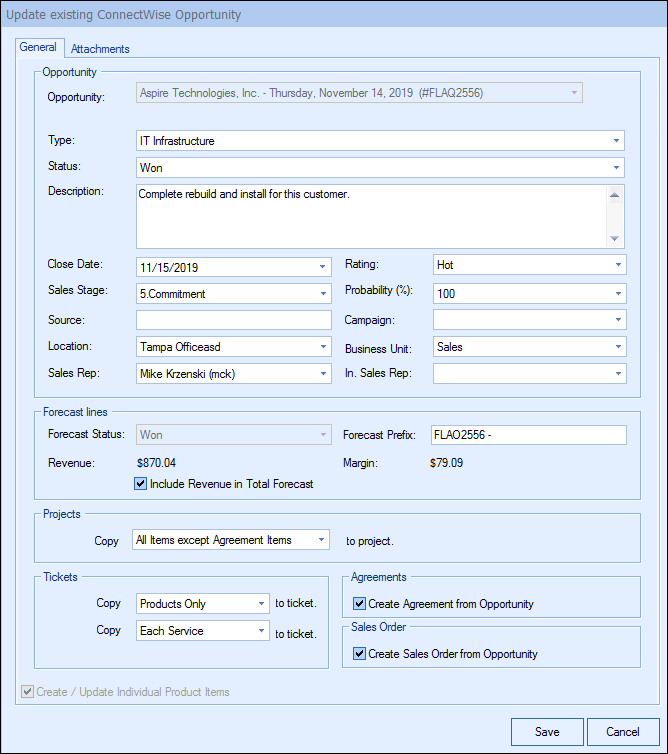The width and height of the screenshot is (668, 754).
Task: Open the Type dropdown showing IT Infrastructure
Action: [617, 141]
